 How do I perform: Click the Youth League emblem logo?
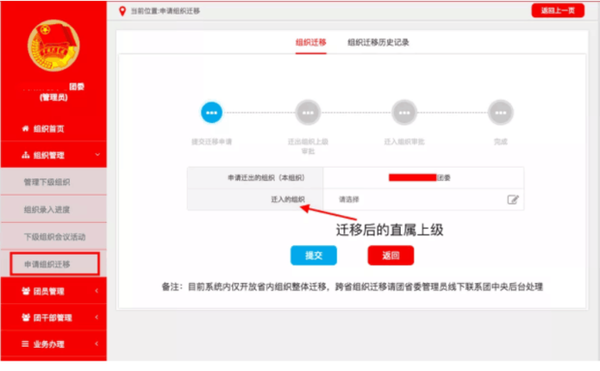click(x=54, y=46)
